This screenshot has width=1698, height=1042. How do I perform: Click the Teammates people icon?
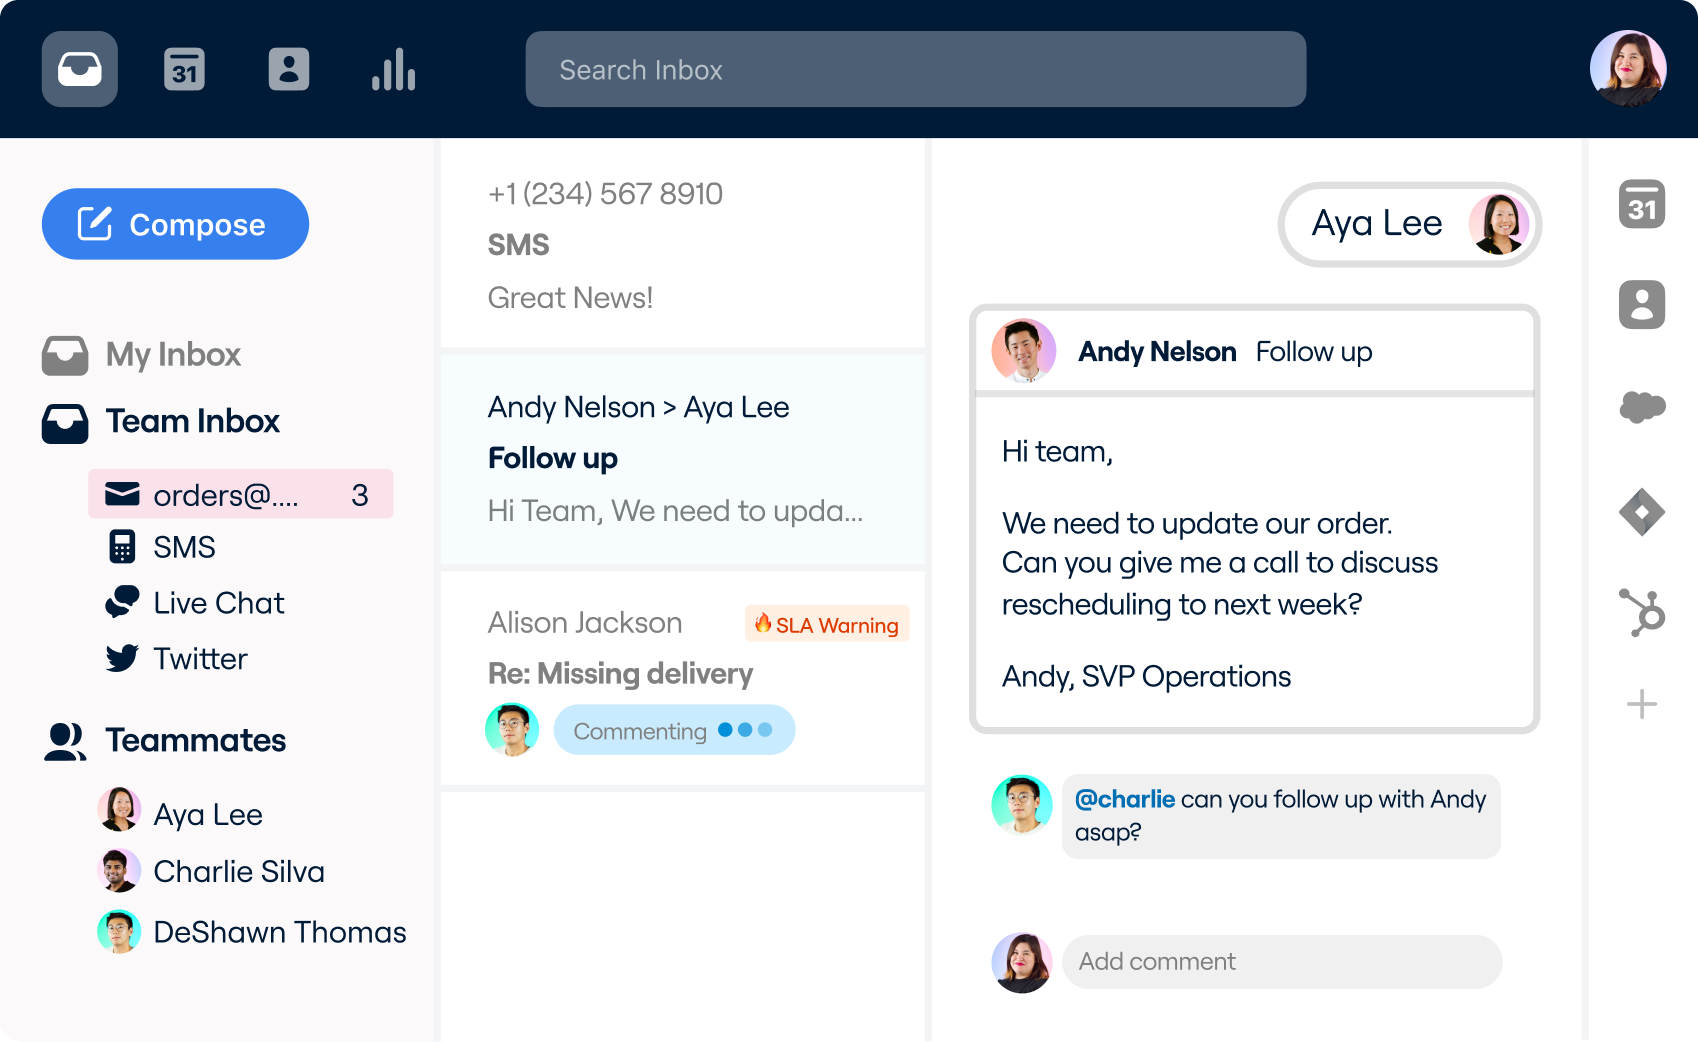pyautogui.click(x=66, y=742)
